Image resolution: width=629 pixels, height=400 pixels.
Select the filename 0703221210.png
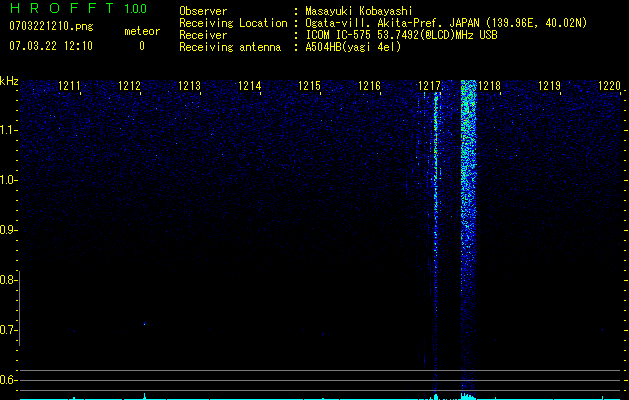click(51, 26)
